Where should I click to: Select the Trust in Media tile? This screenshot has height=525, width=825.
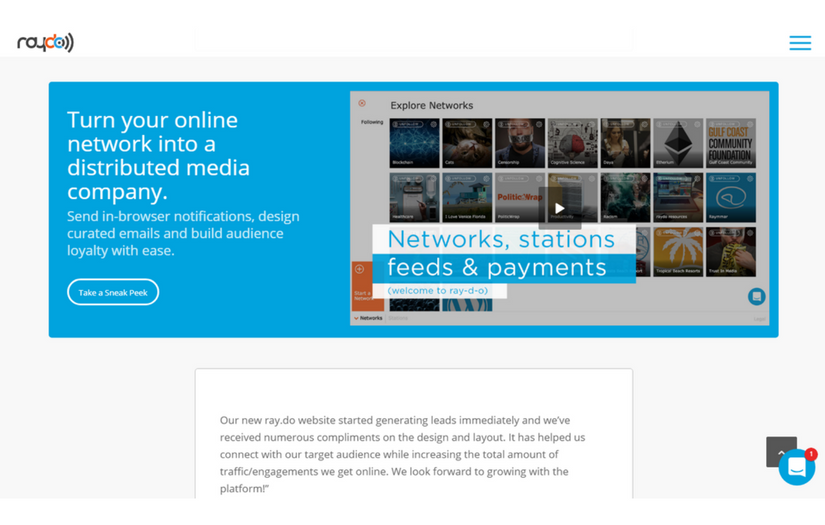(x=731, y=252)
